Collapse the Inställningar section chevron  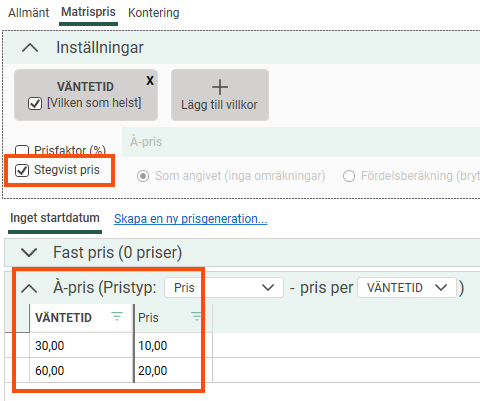tap(30, 48)
